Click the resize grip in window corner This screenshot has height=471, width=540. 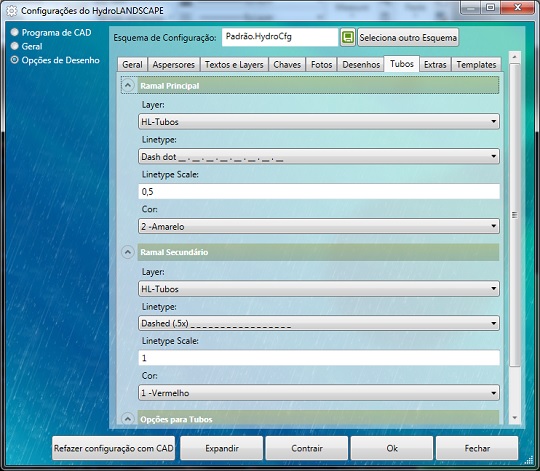pos(529,460)
